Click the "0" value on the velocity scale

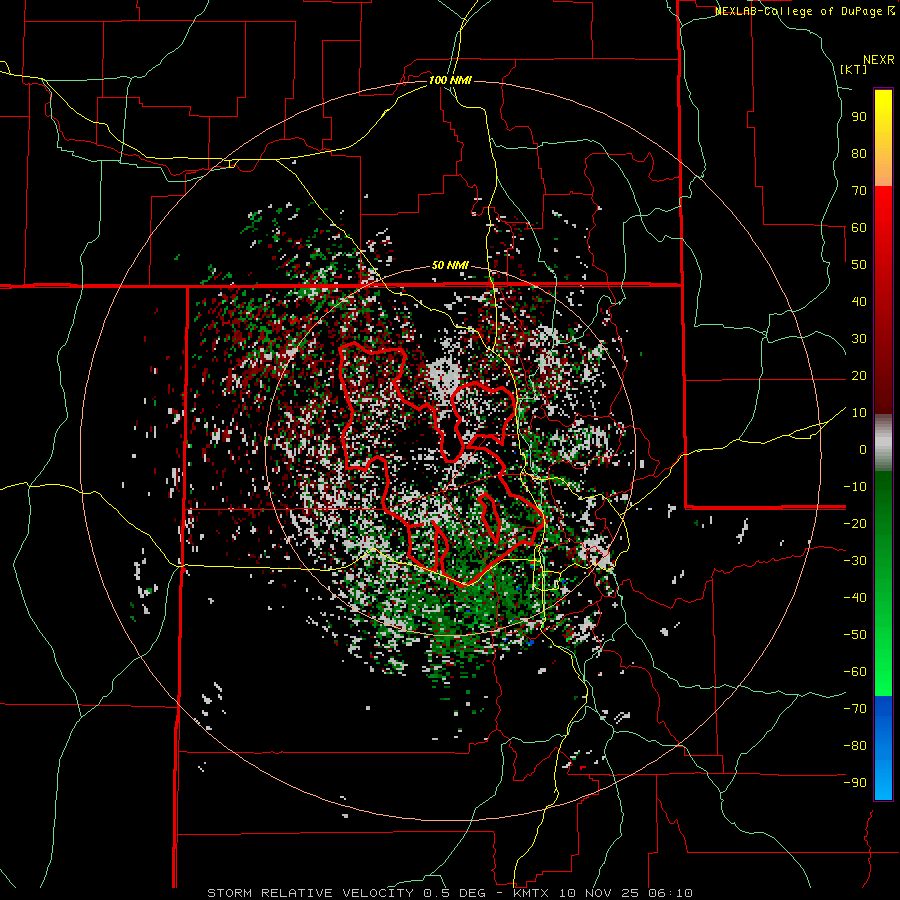863,449
